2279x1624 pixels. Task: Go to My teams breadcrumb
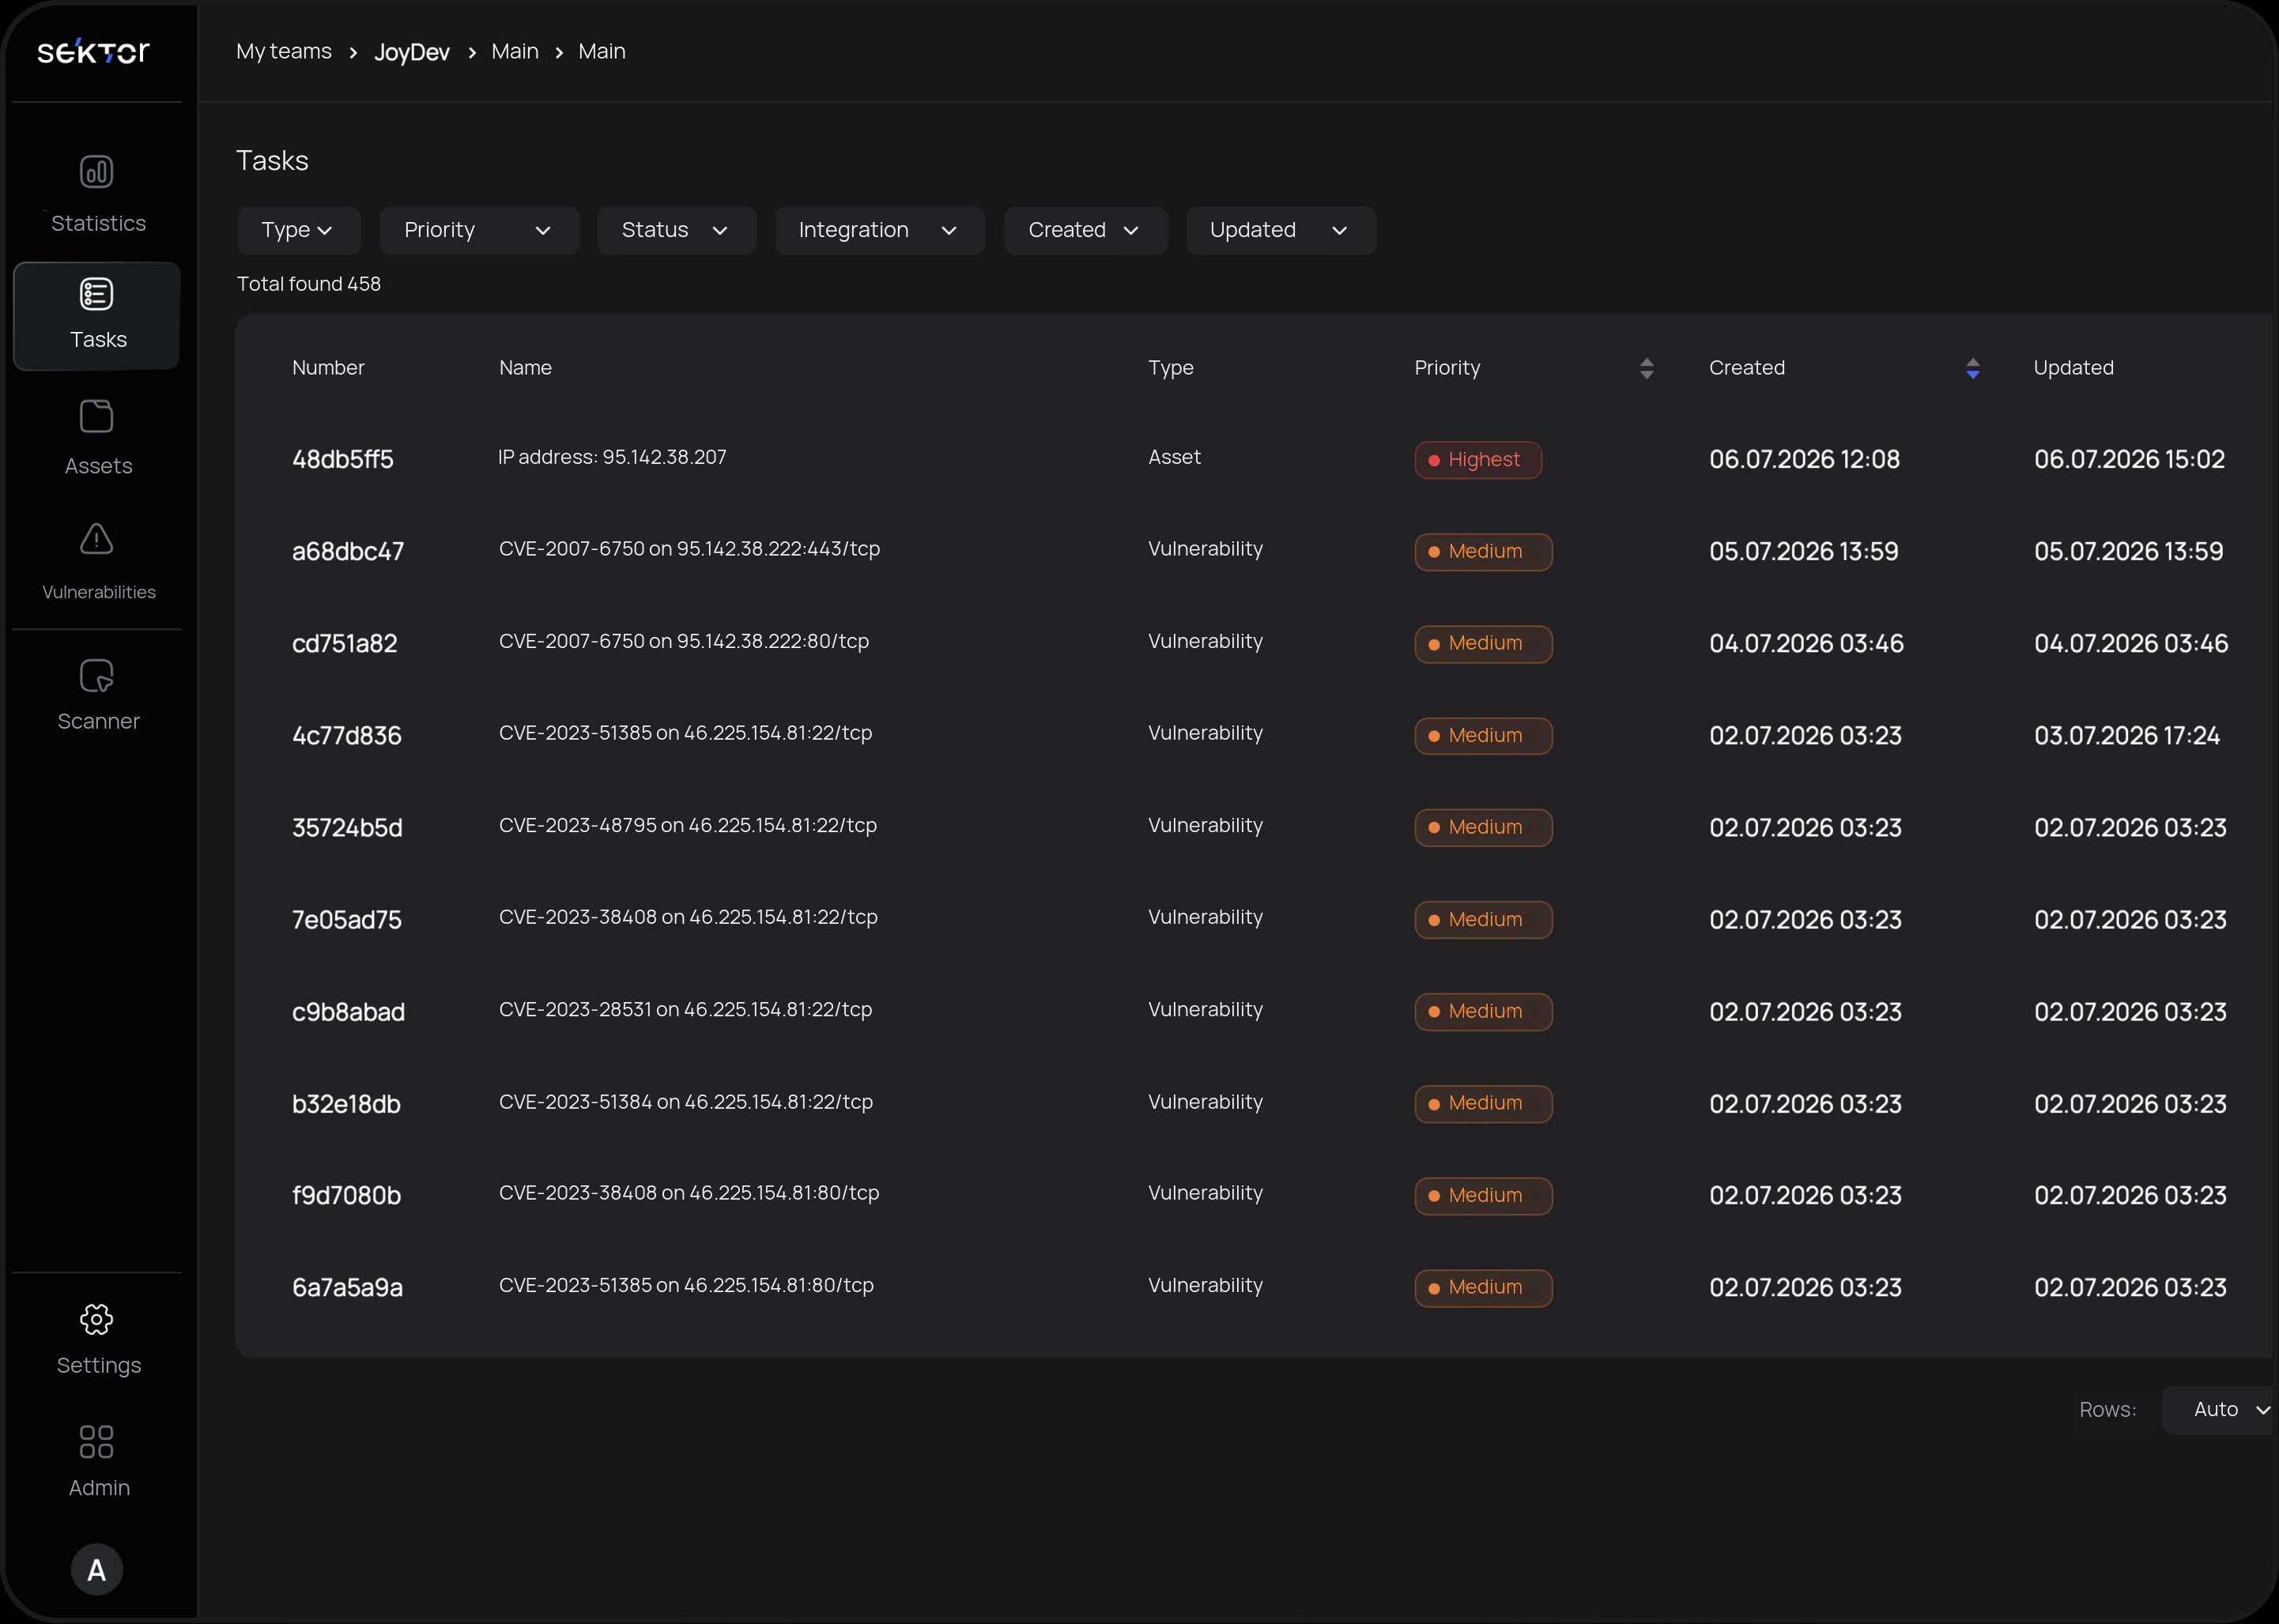click(x=284, y=51)
